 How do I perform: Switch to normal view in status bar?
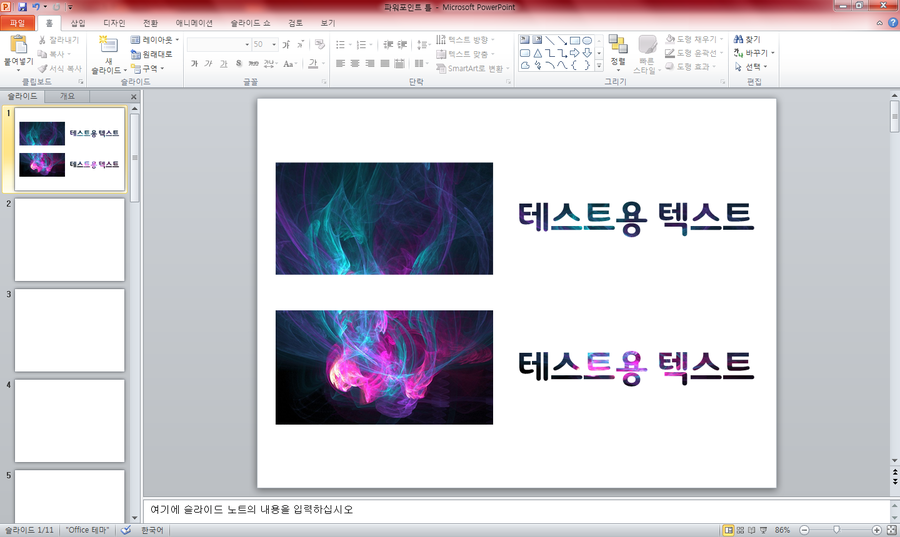[x=728, y=530]
